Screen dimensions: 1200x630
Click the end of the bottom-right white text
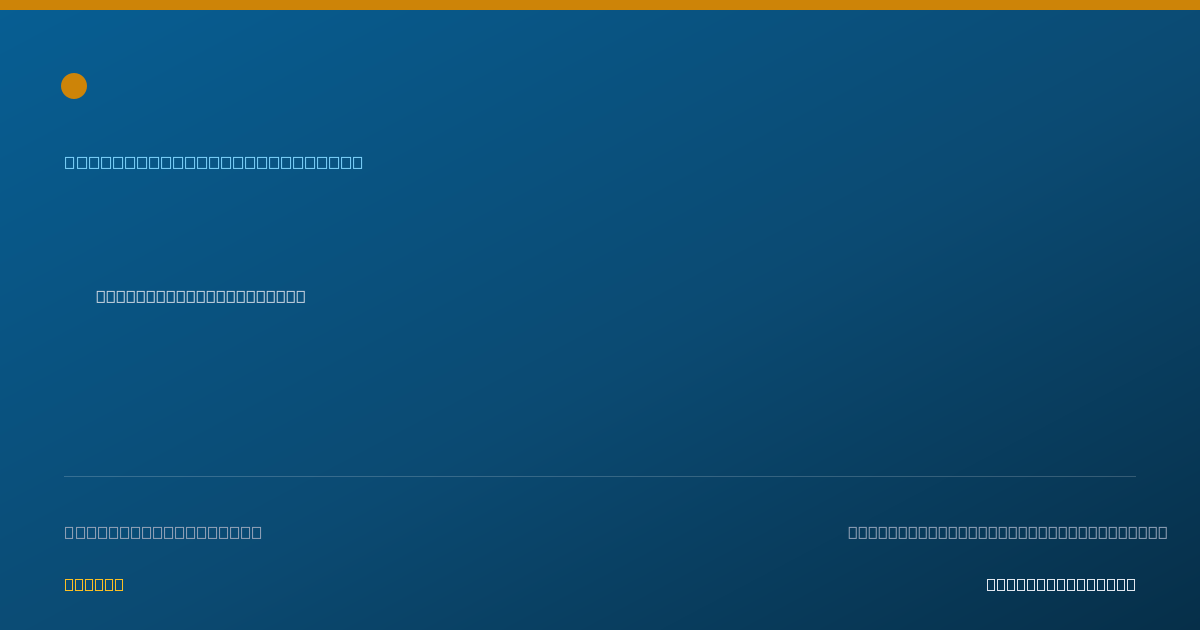[1131, 584]
